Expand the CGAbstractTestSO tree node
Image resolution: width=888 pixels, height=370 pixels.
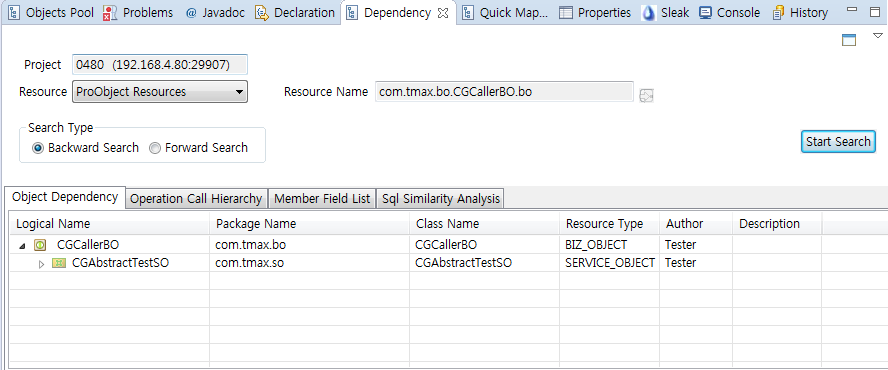coord(41,264)
